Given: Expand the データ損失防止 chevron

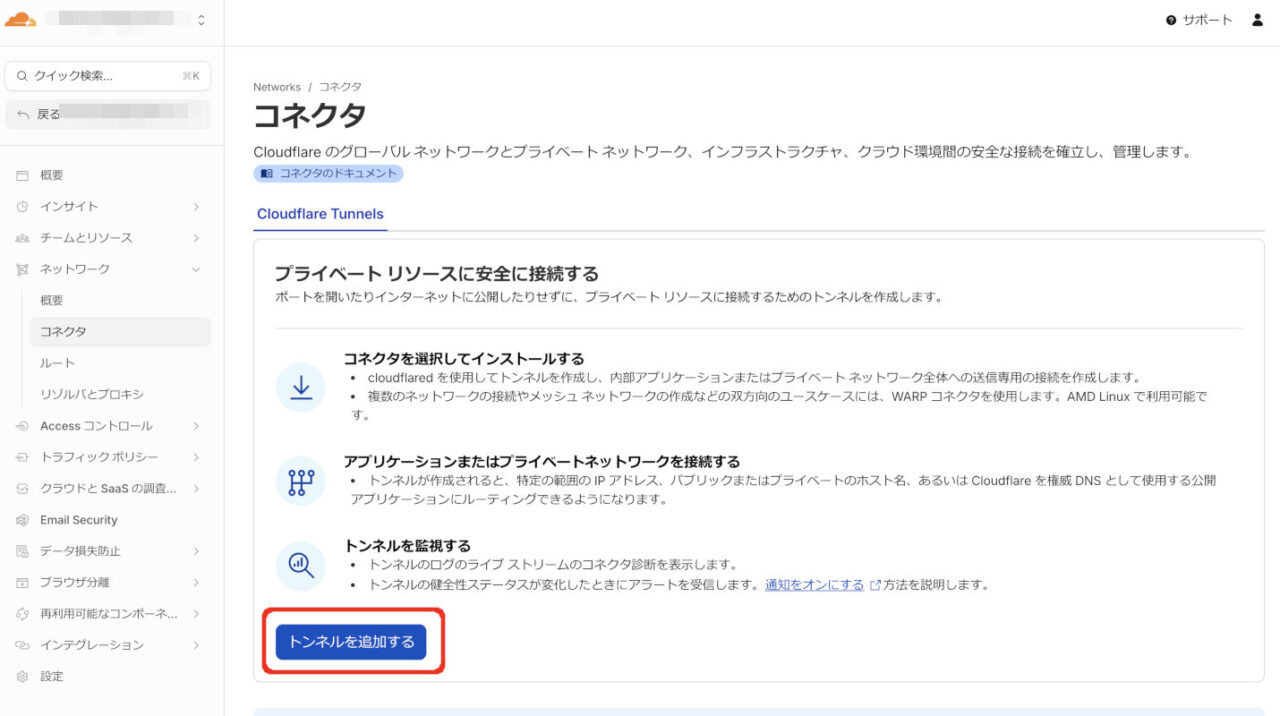Looking at the screenshot, I should [196, 551].
